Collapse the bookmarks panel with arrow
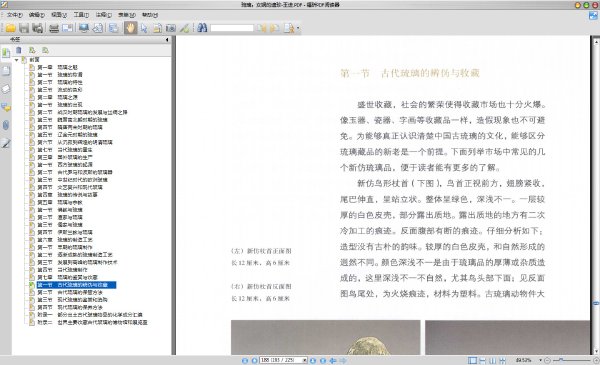Viewport: 600px width, 365px height. click(x=167, y=39)
